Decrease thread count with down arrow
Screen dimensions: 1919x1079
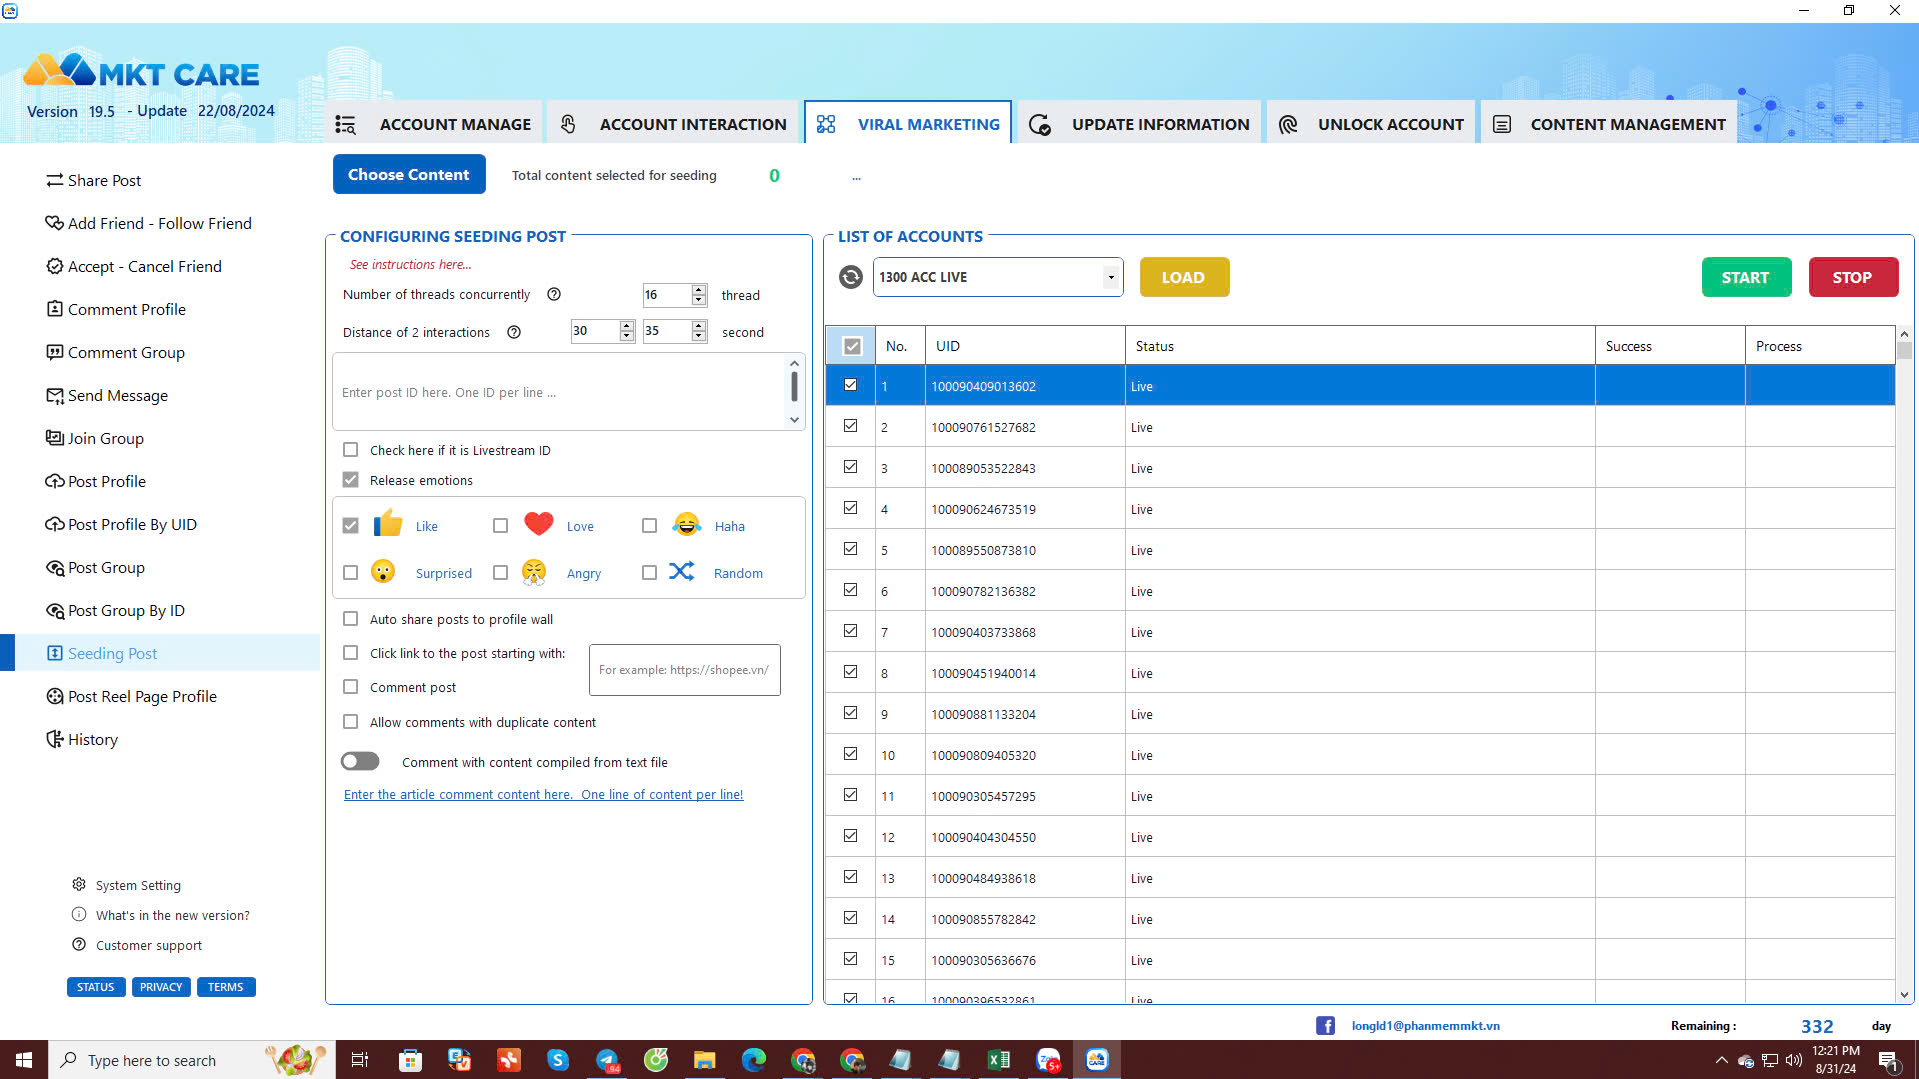(699, 300)
